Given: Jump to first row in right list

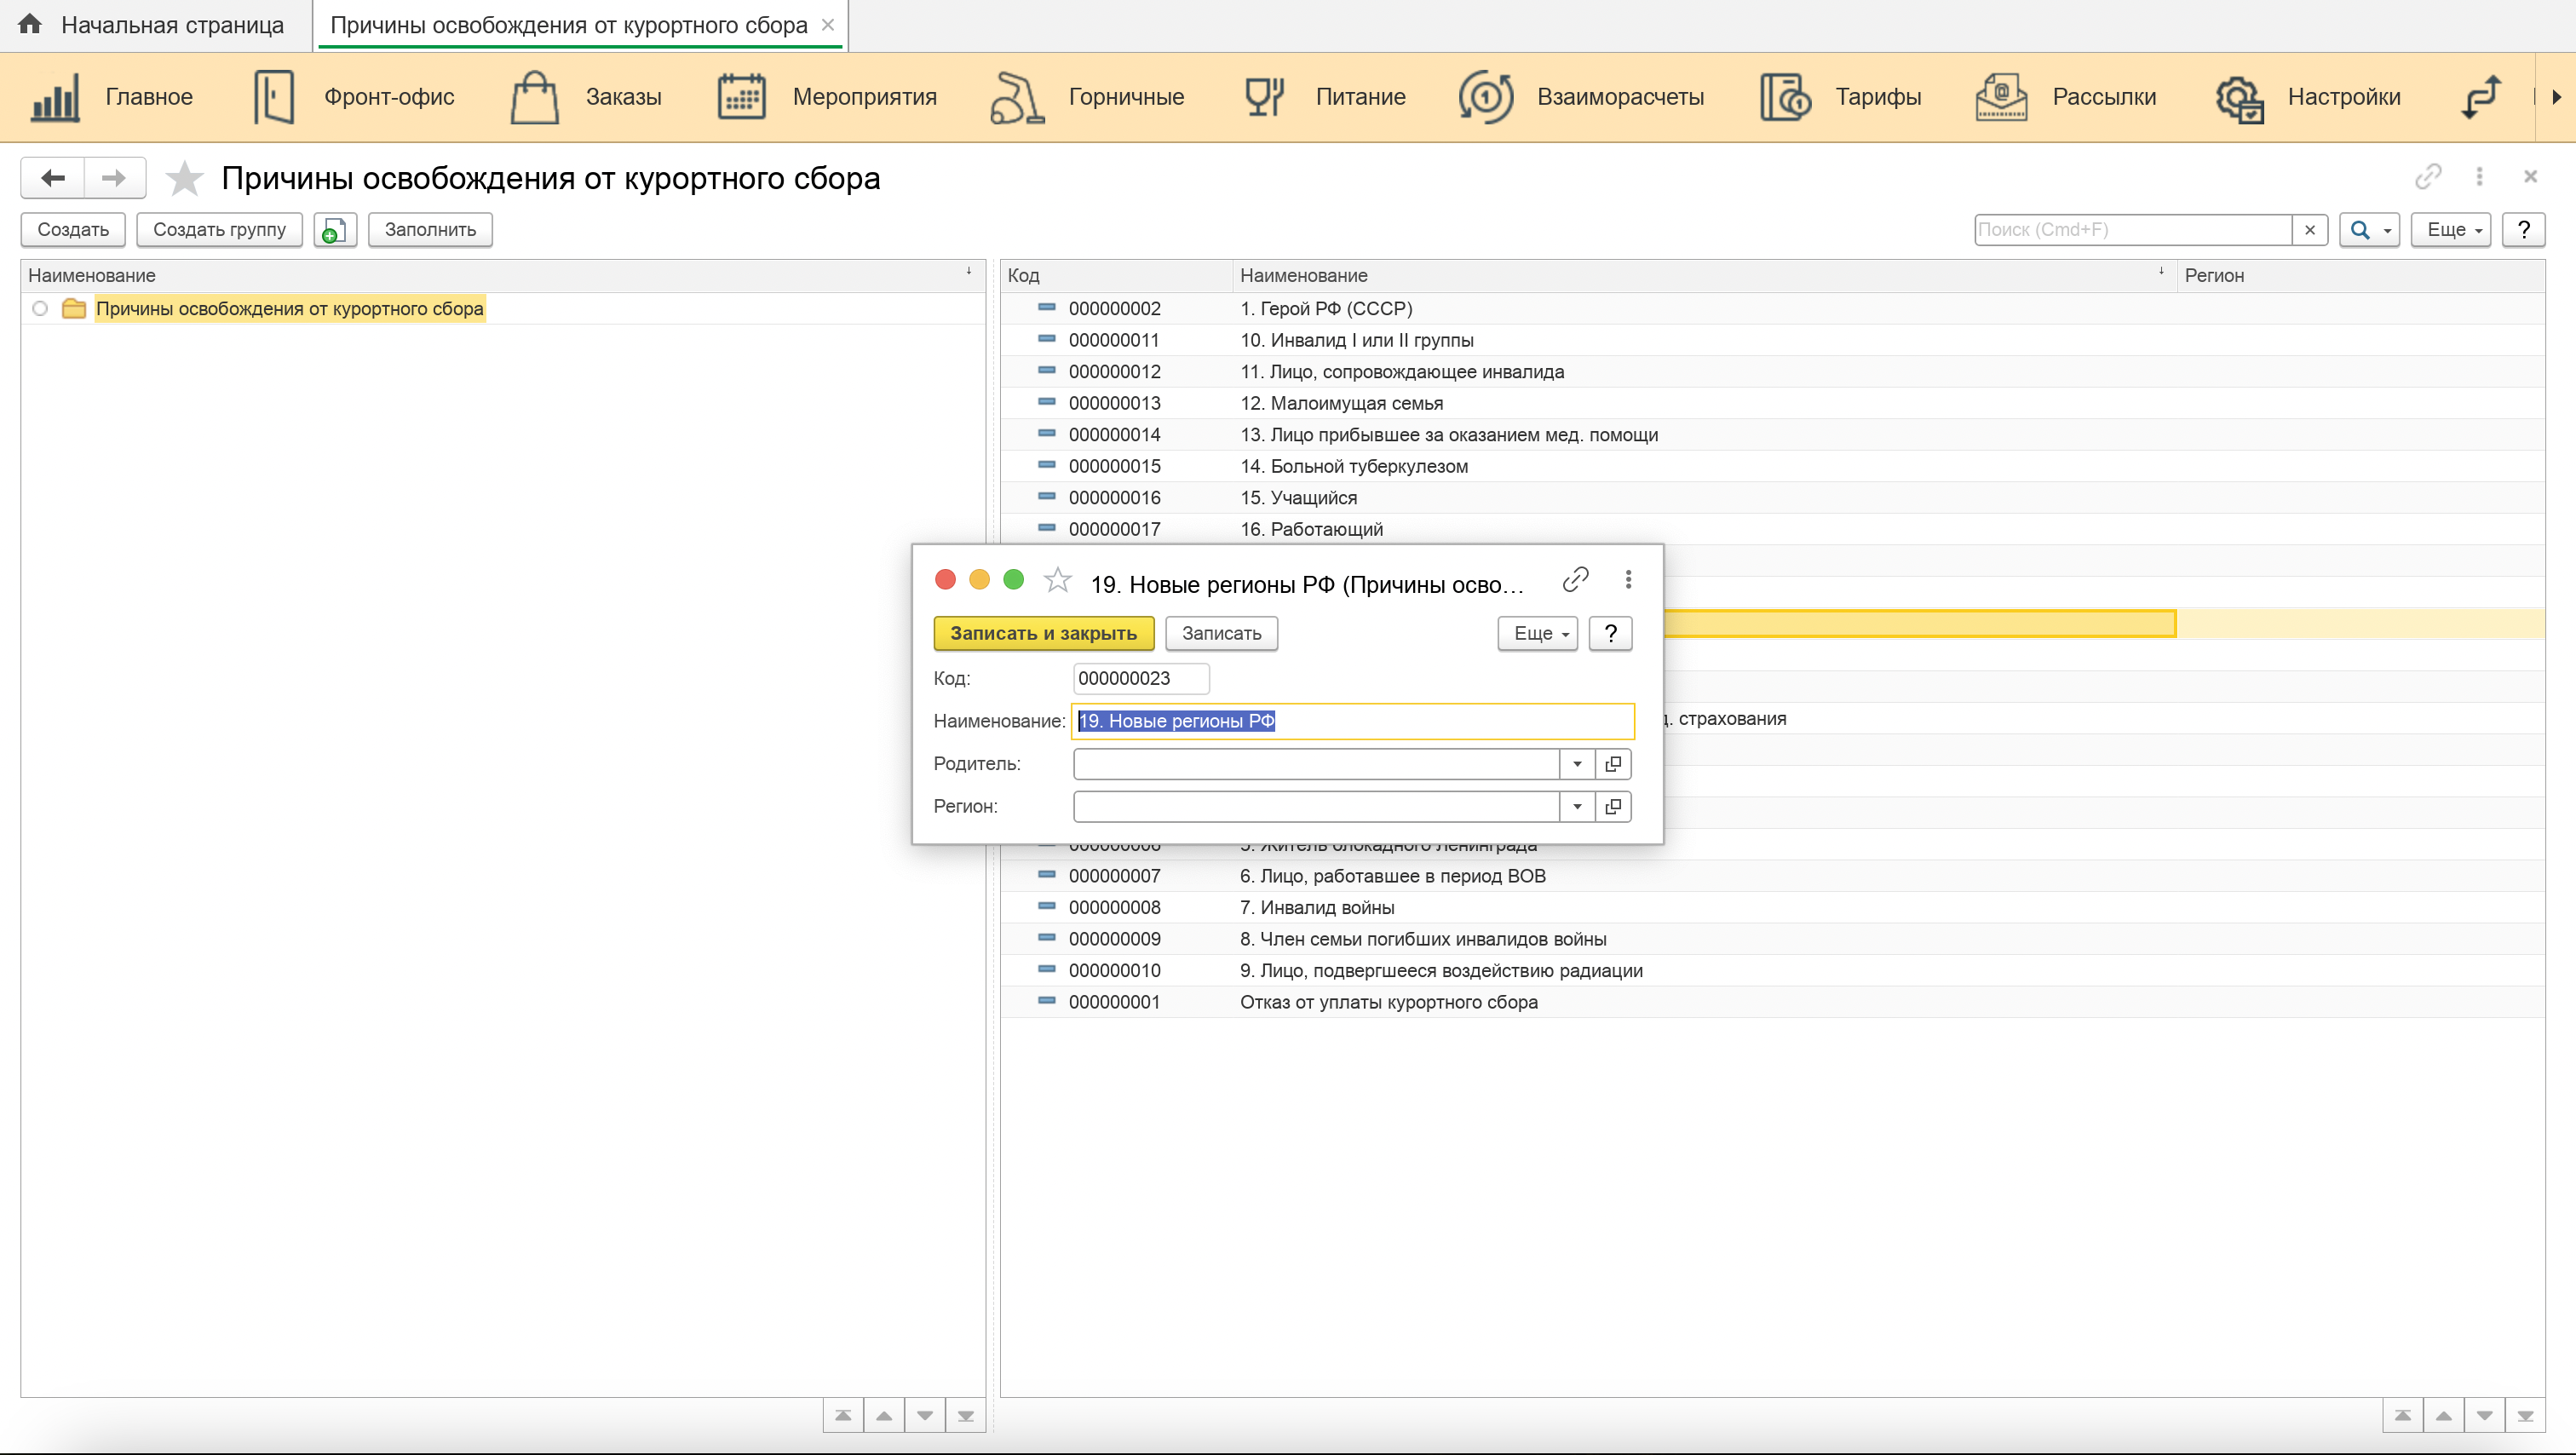Looking at the screenshot, I should coord(2402,1416).
